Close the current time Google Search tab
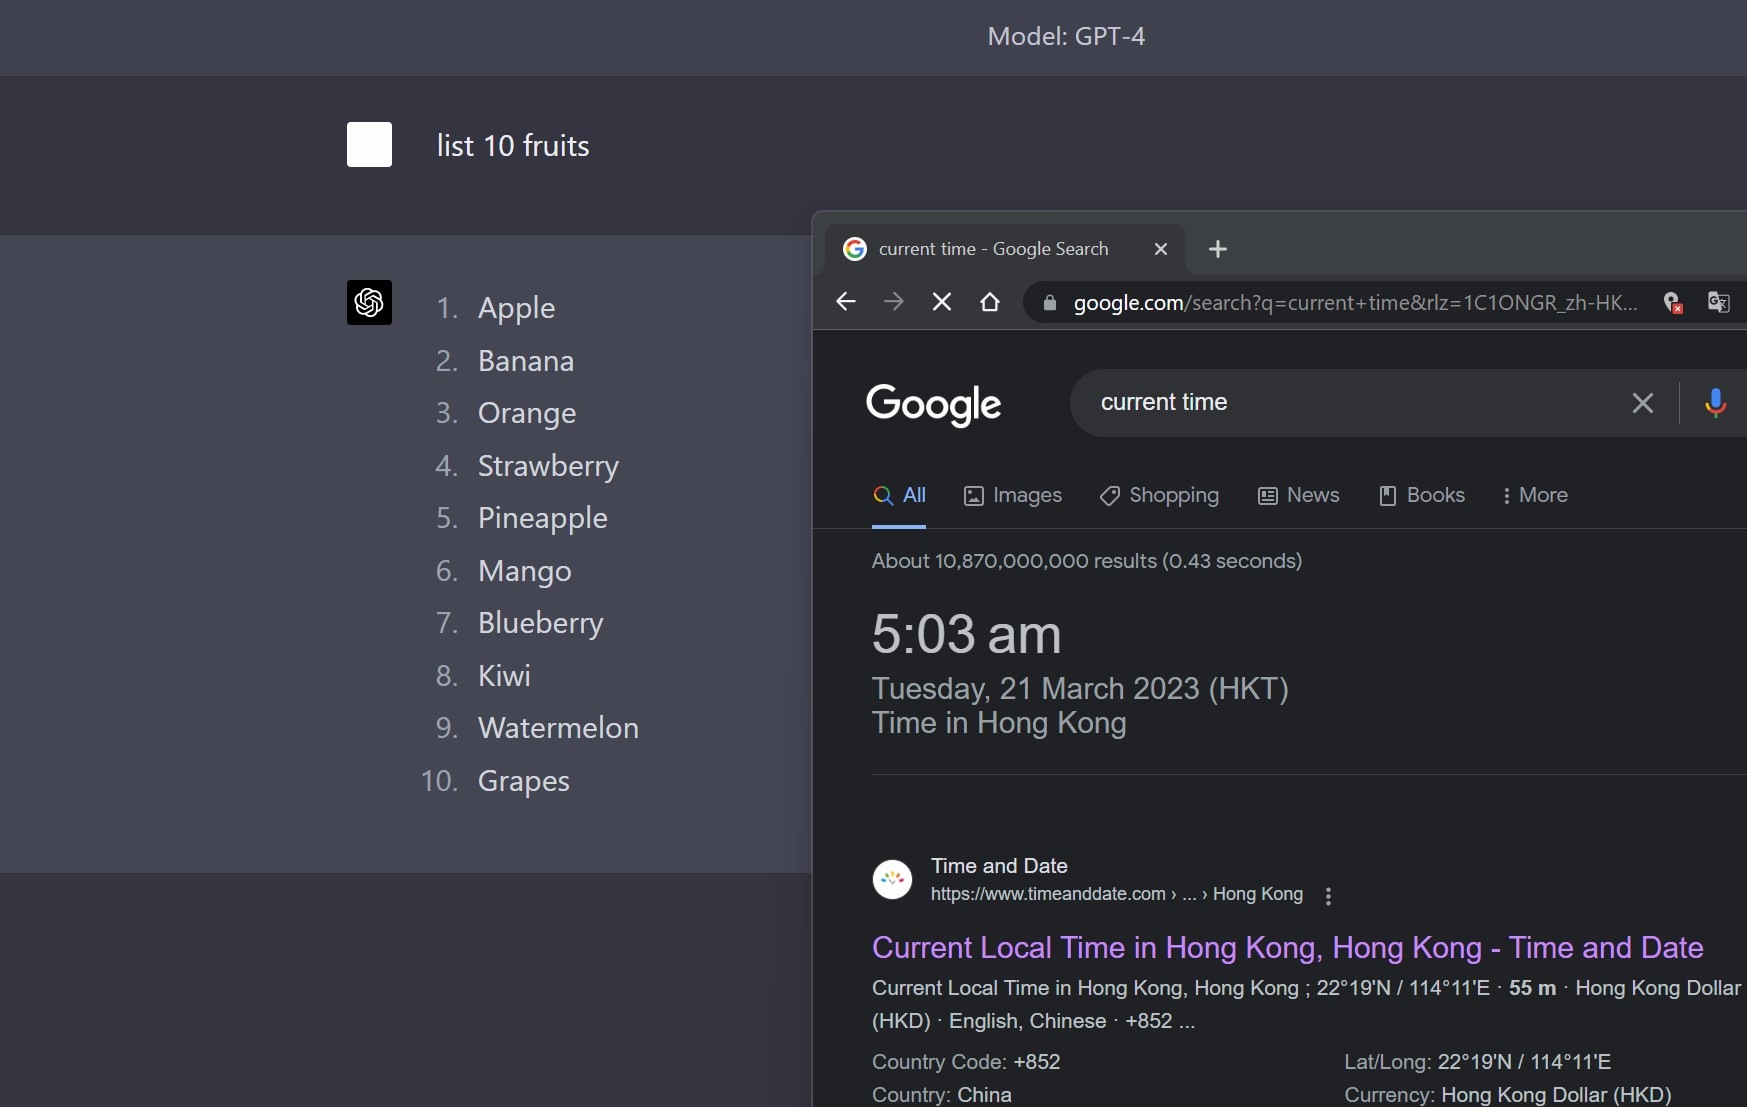 point(1161,249)
